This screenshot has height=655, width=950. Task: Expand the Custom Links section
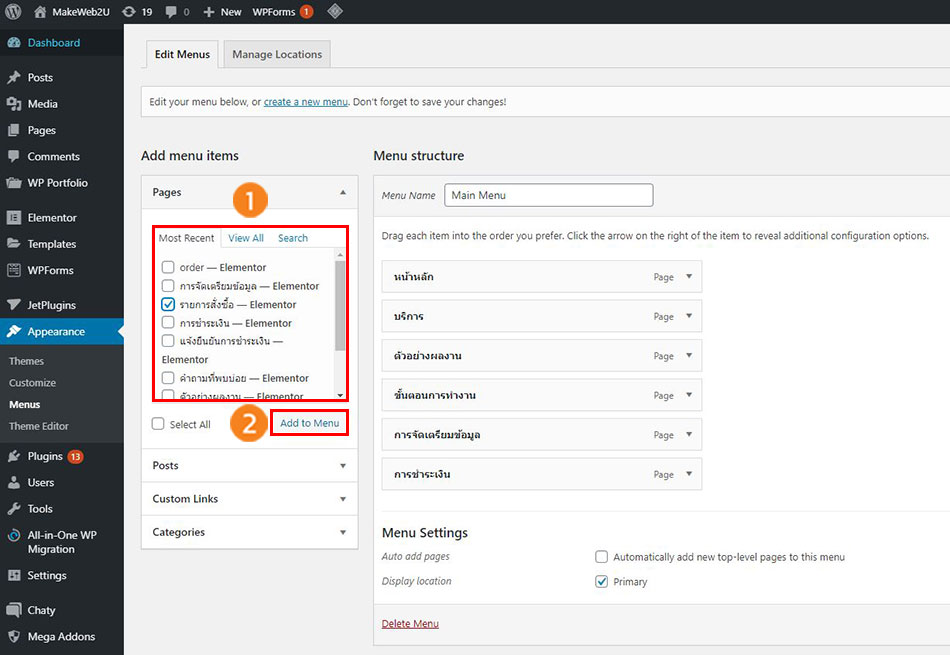click(343, 499)
